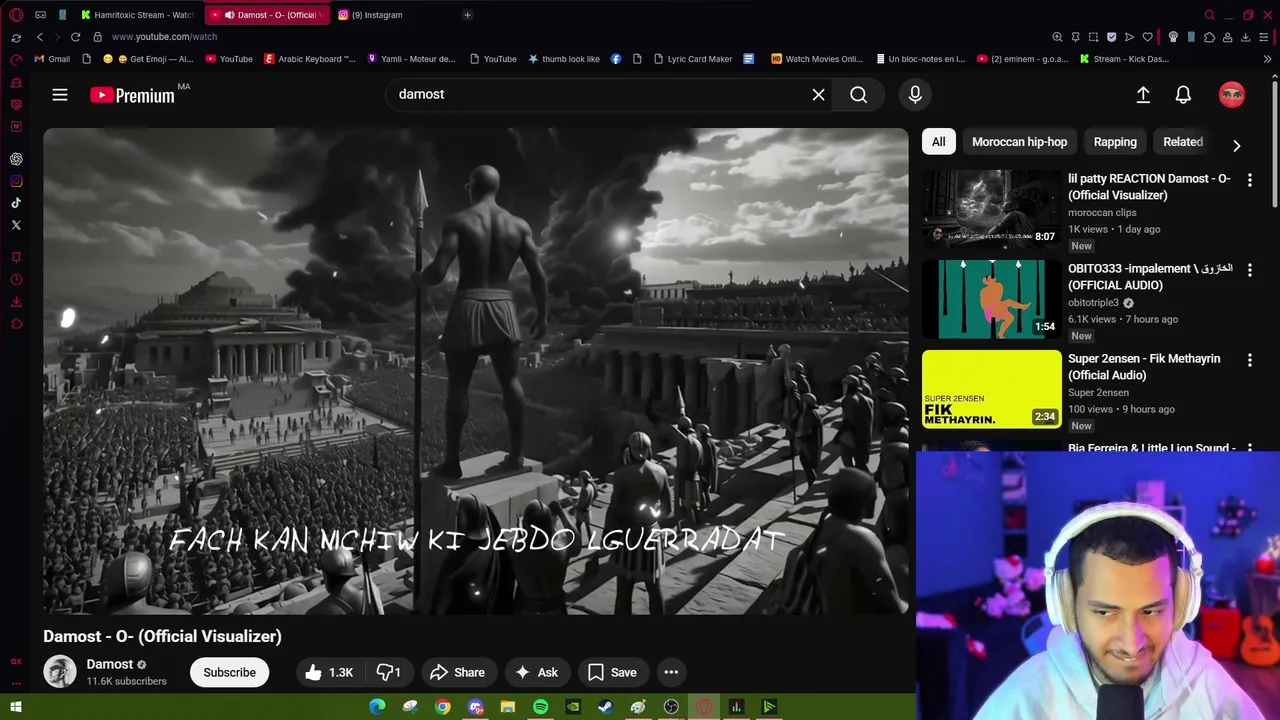The image size is (1280, 720).
Task: Open lil patty REACTION video thumbnail
Action: (991, 209)
